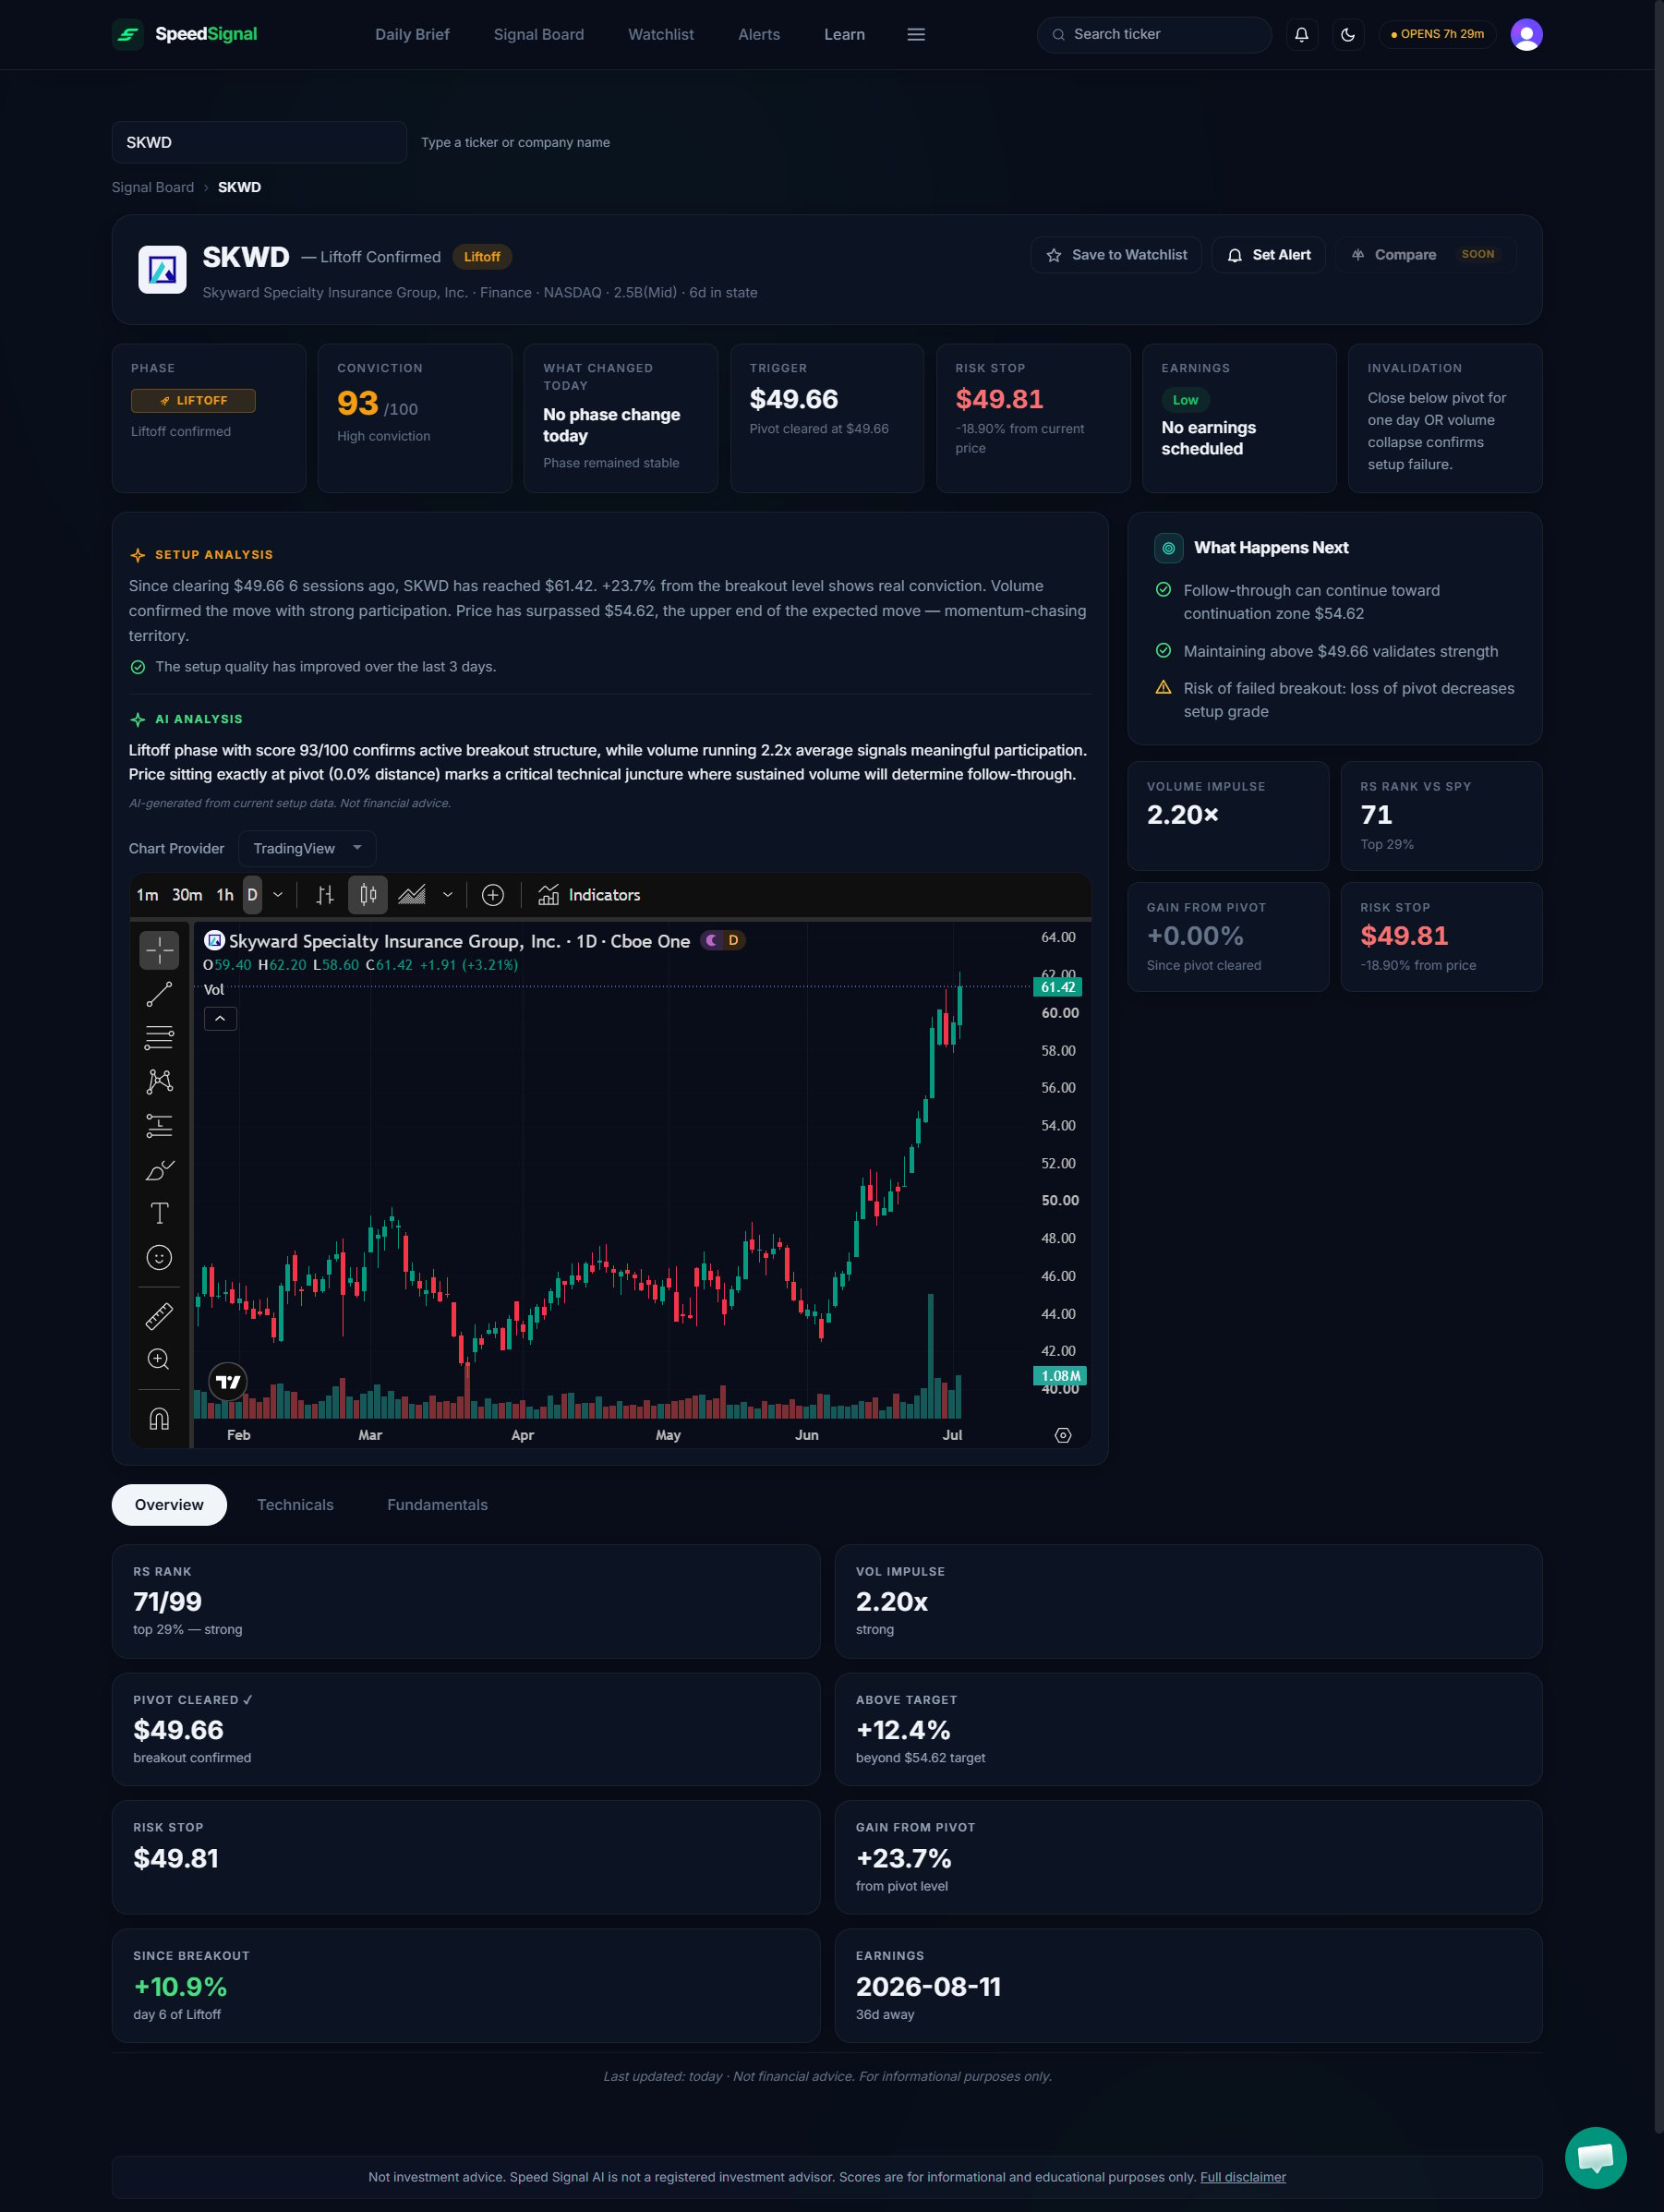Switch chart to bars style
The image size is (1664, 2212).
click(325, 895)
